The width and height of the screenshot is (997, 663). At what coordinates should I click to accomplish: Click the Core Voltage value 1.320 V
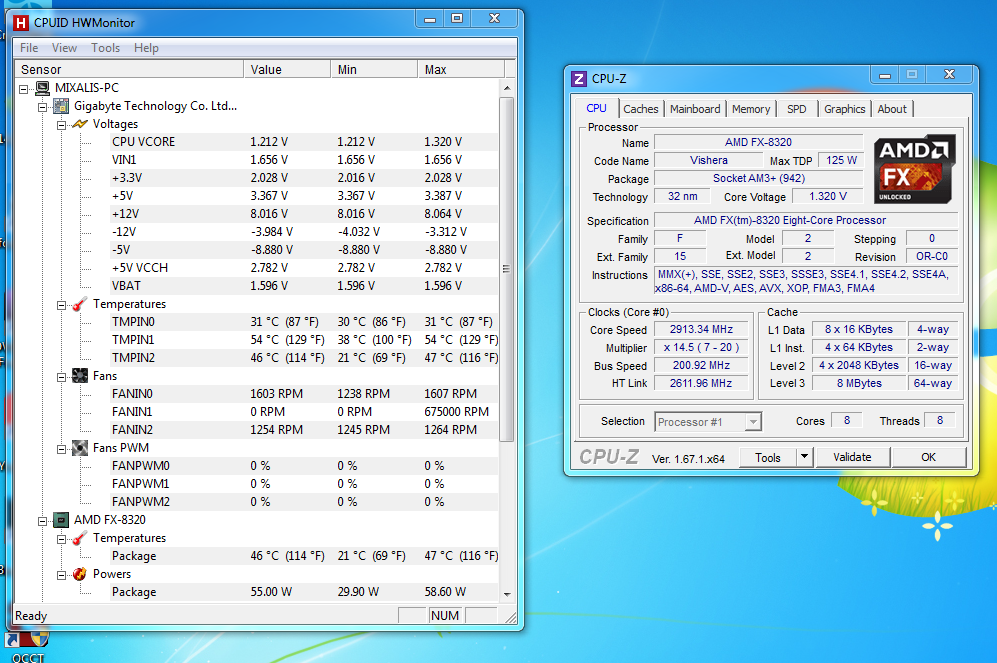828,196
